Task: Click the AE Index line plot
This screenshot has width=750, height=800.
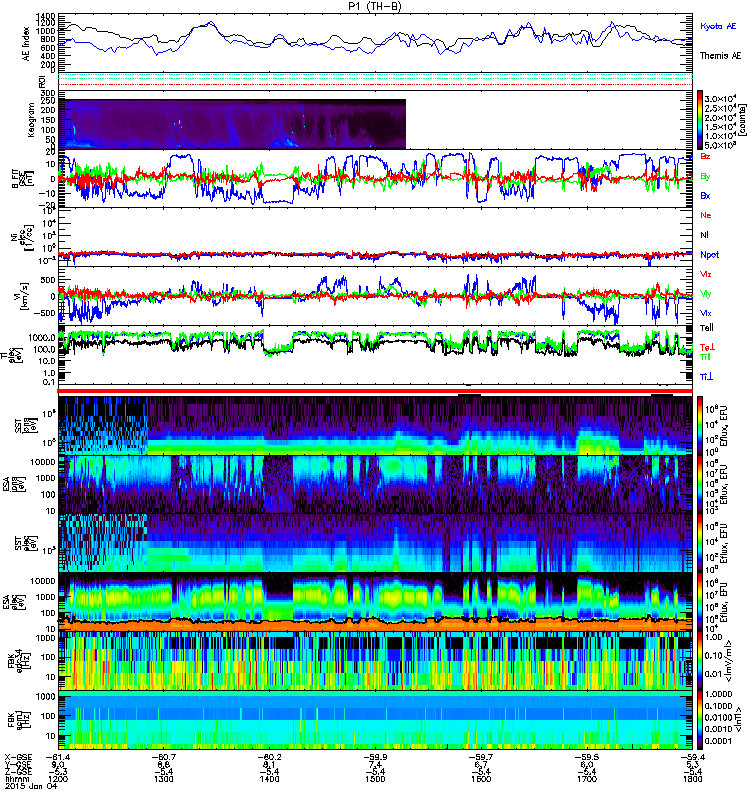Action: [x=376, y=43]
